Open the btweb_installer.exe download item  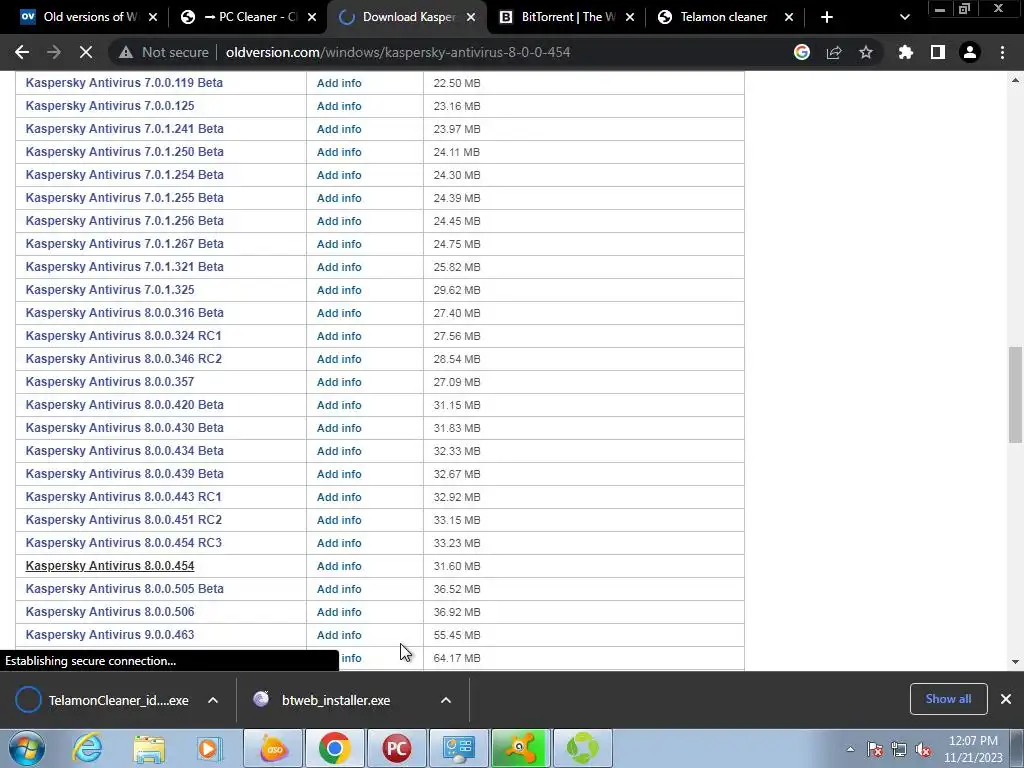click(x=336, y=700)
